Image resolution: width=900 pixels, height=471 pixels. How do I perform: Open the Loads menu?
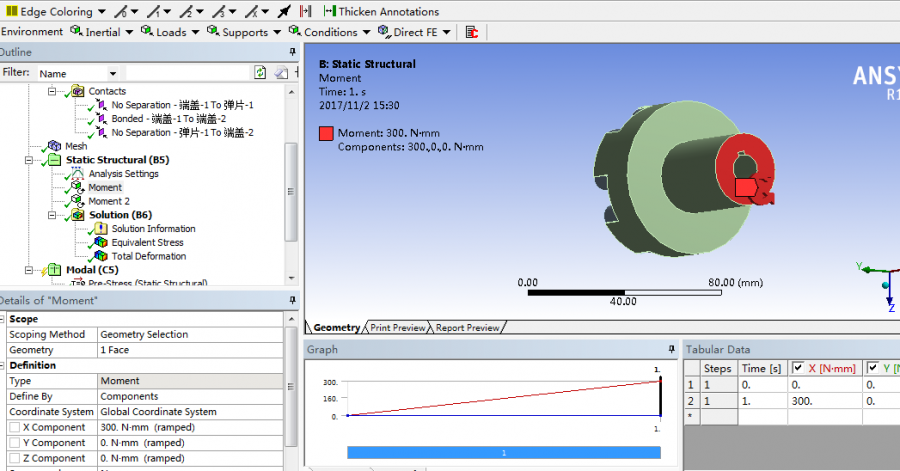coord(170,32)
